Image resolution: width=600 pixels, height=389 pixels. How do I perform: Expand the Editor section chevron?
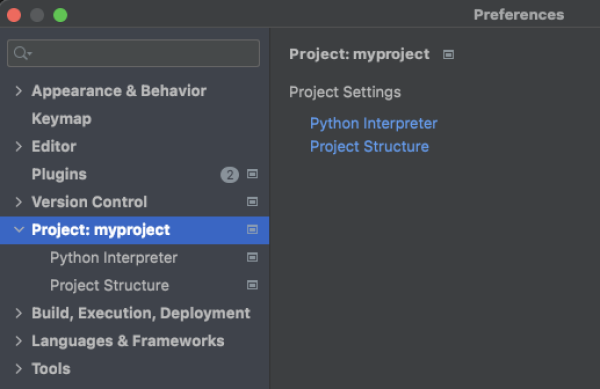18,146
